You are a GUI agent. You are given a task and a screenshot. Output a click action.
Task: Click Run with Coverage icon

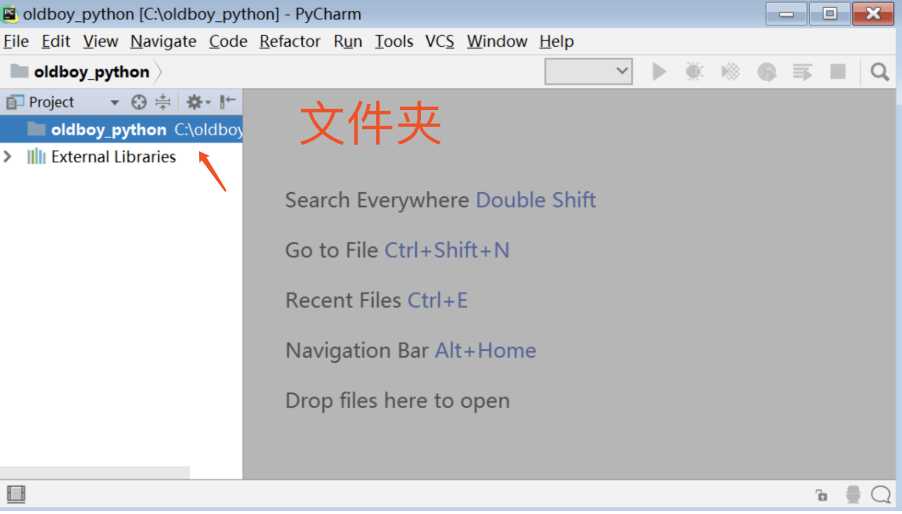click(x=731, y=72)
